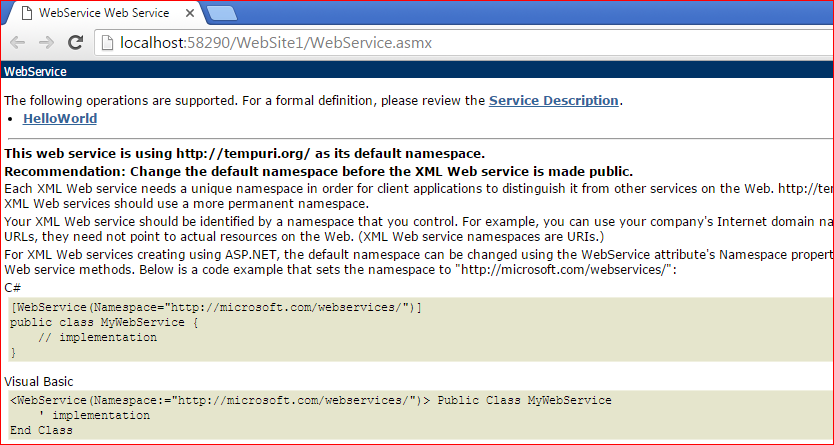Viewport: 834px width, 445px height.
Task: Click the "' implementation" Visual Basic comment
Action: tap(94, 415)
